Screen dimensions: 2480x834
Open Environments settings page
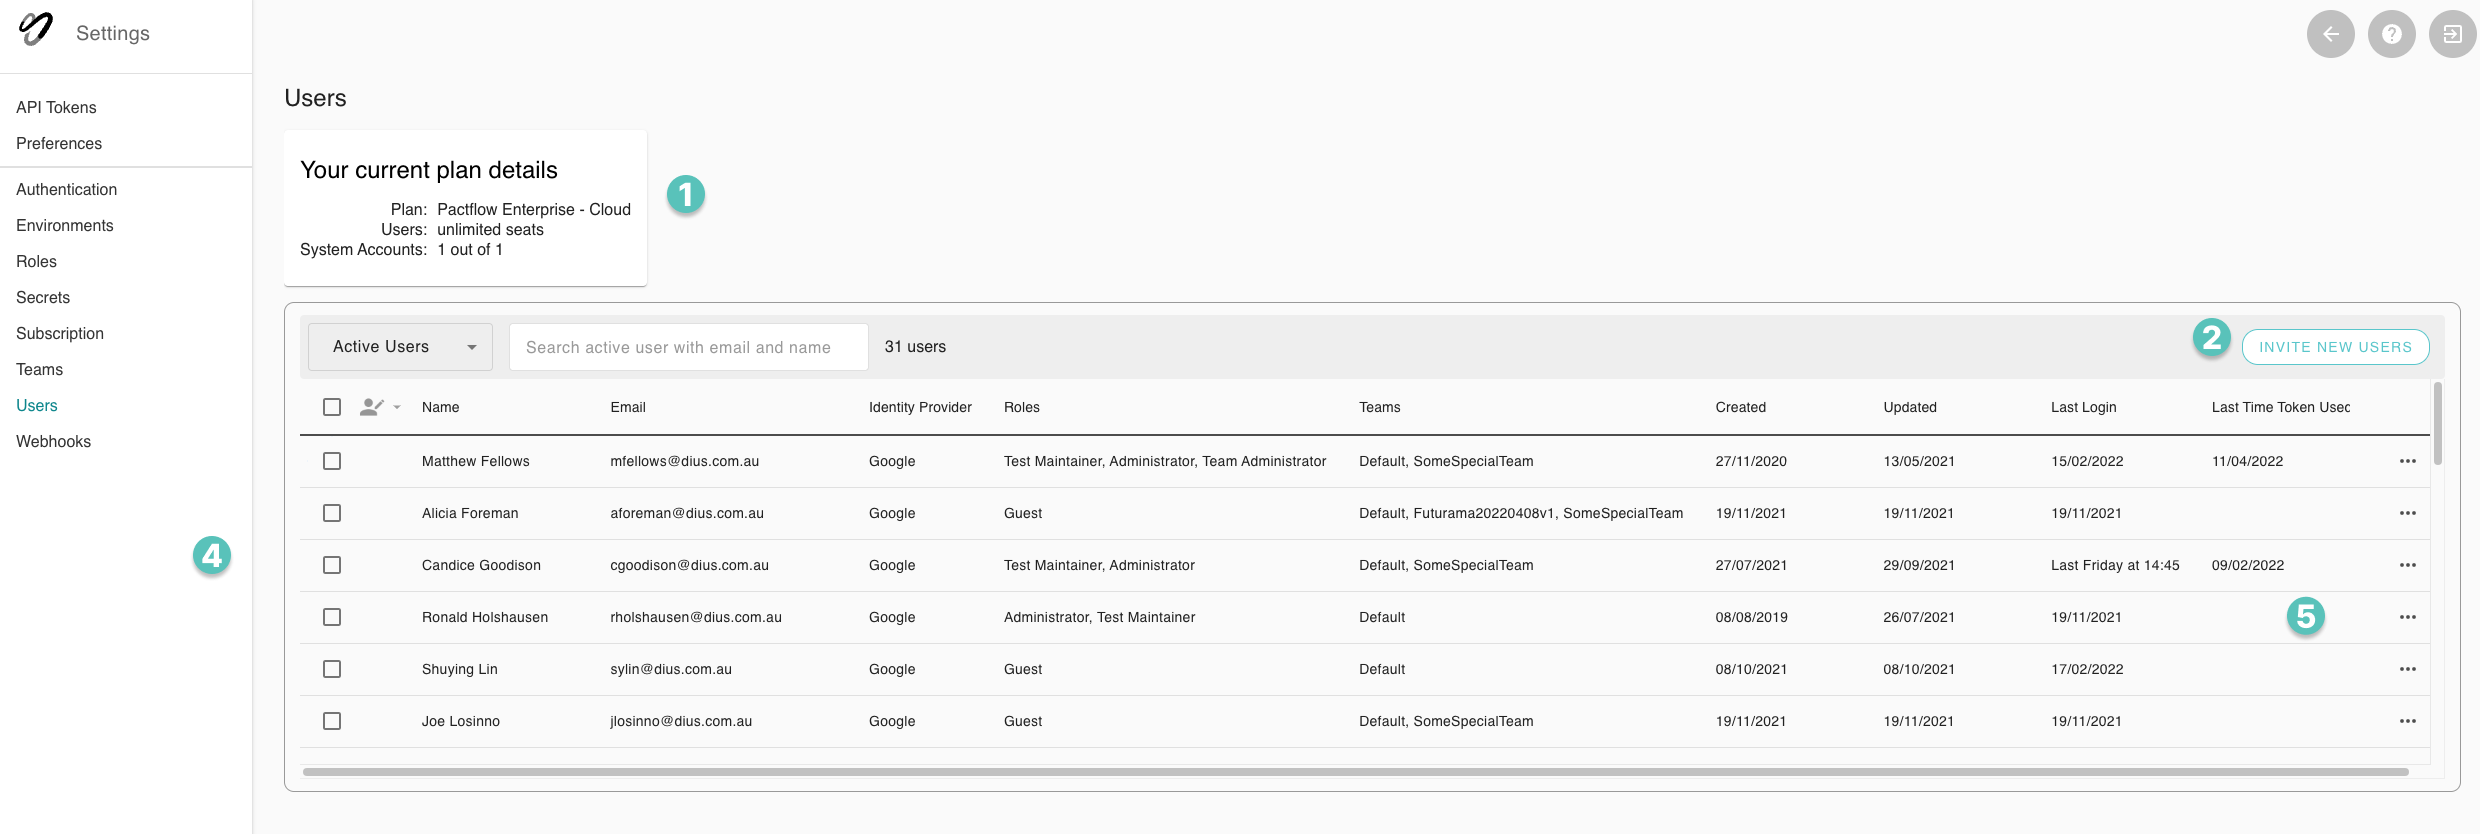tap(65, 225)
